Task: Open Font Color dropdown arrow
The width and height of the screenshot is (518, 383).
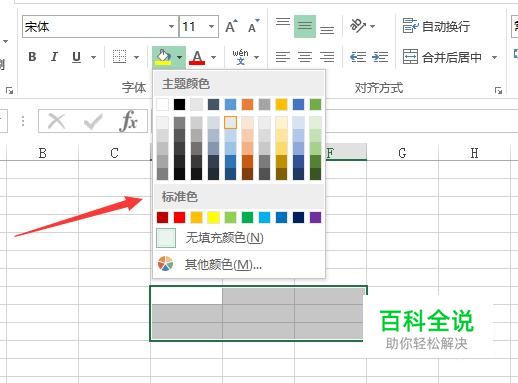Action: [x=213, y=57]
